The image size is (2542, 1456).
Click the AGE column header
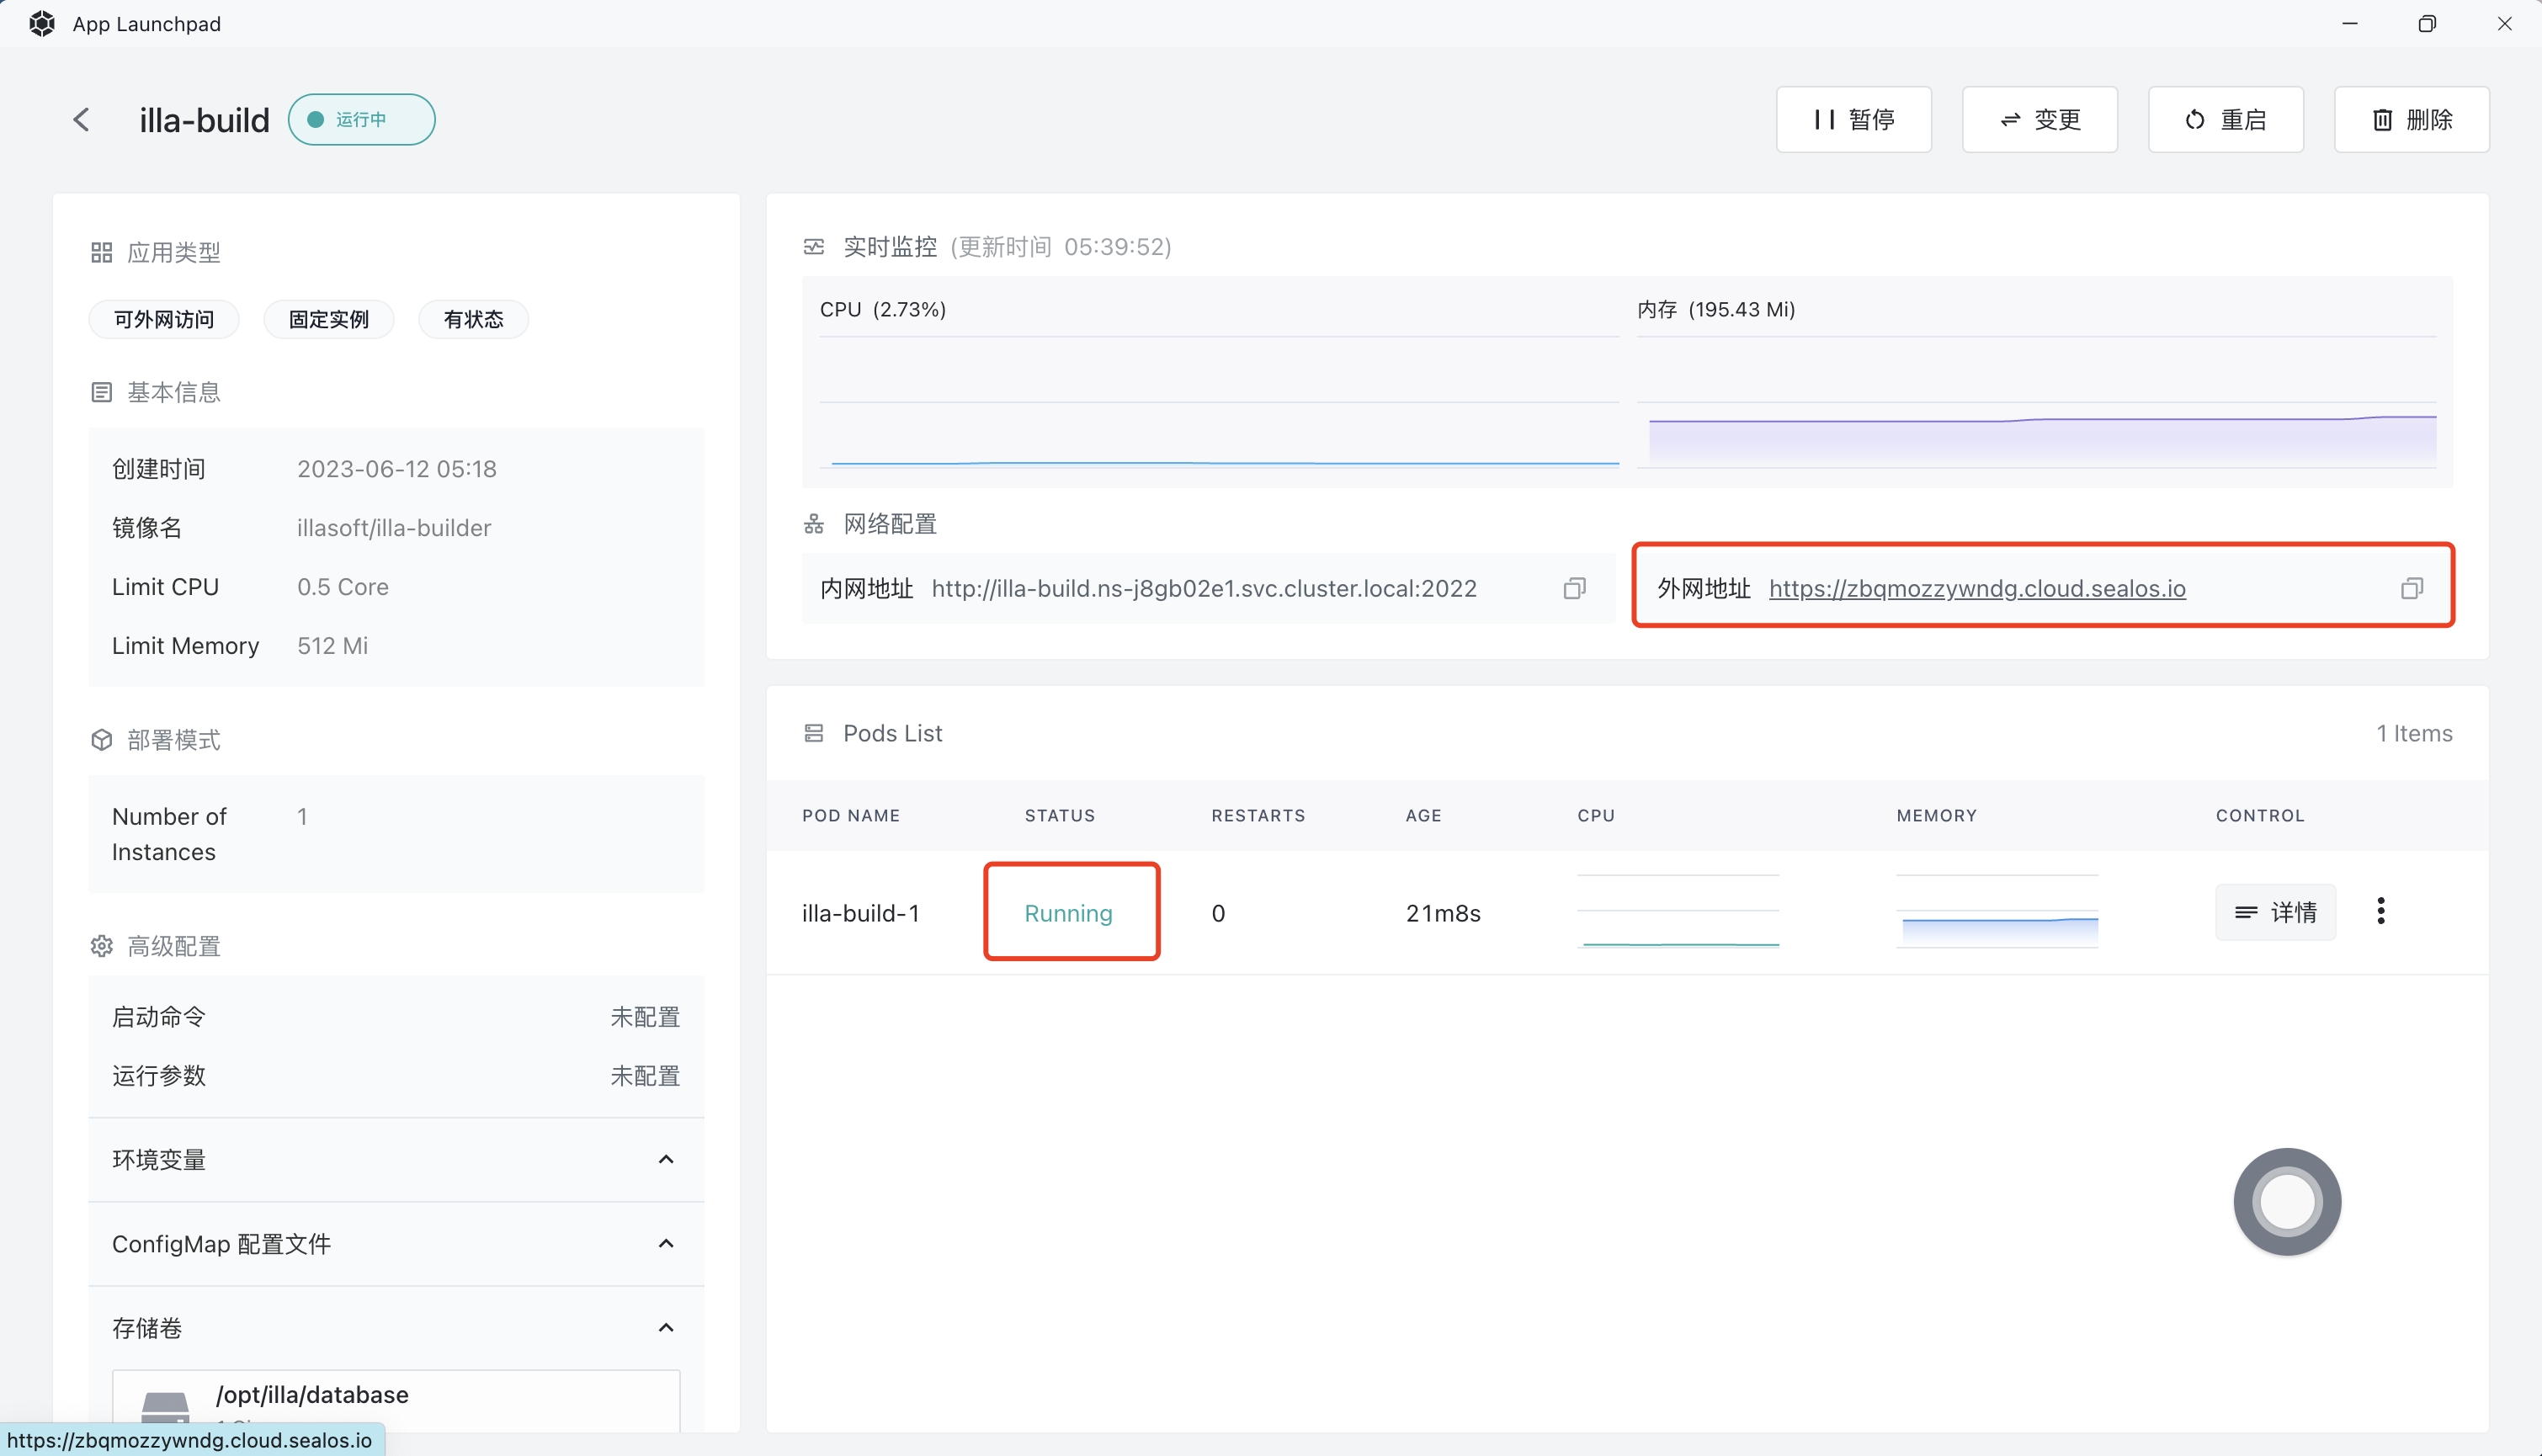[1423, 816]
